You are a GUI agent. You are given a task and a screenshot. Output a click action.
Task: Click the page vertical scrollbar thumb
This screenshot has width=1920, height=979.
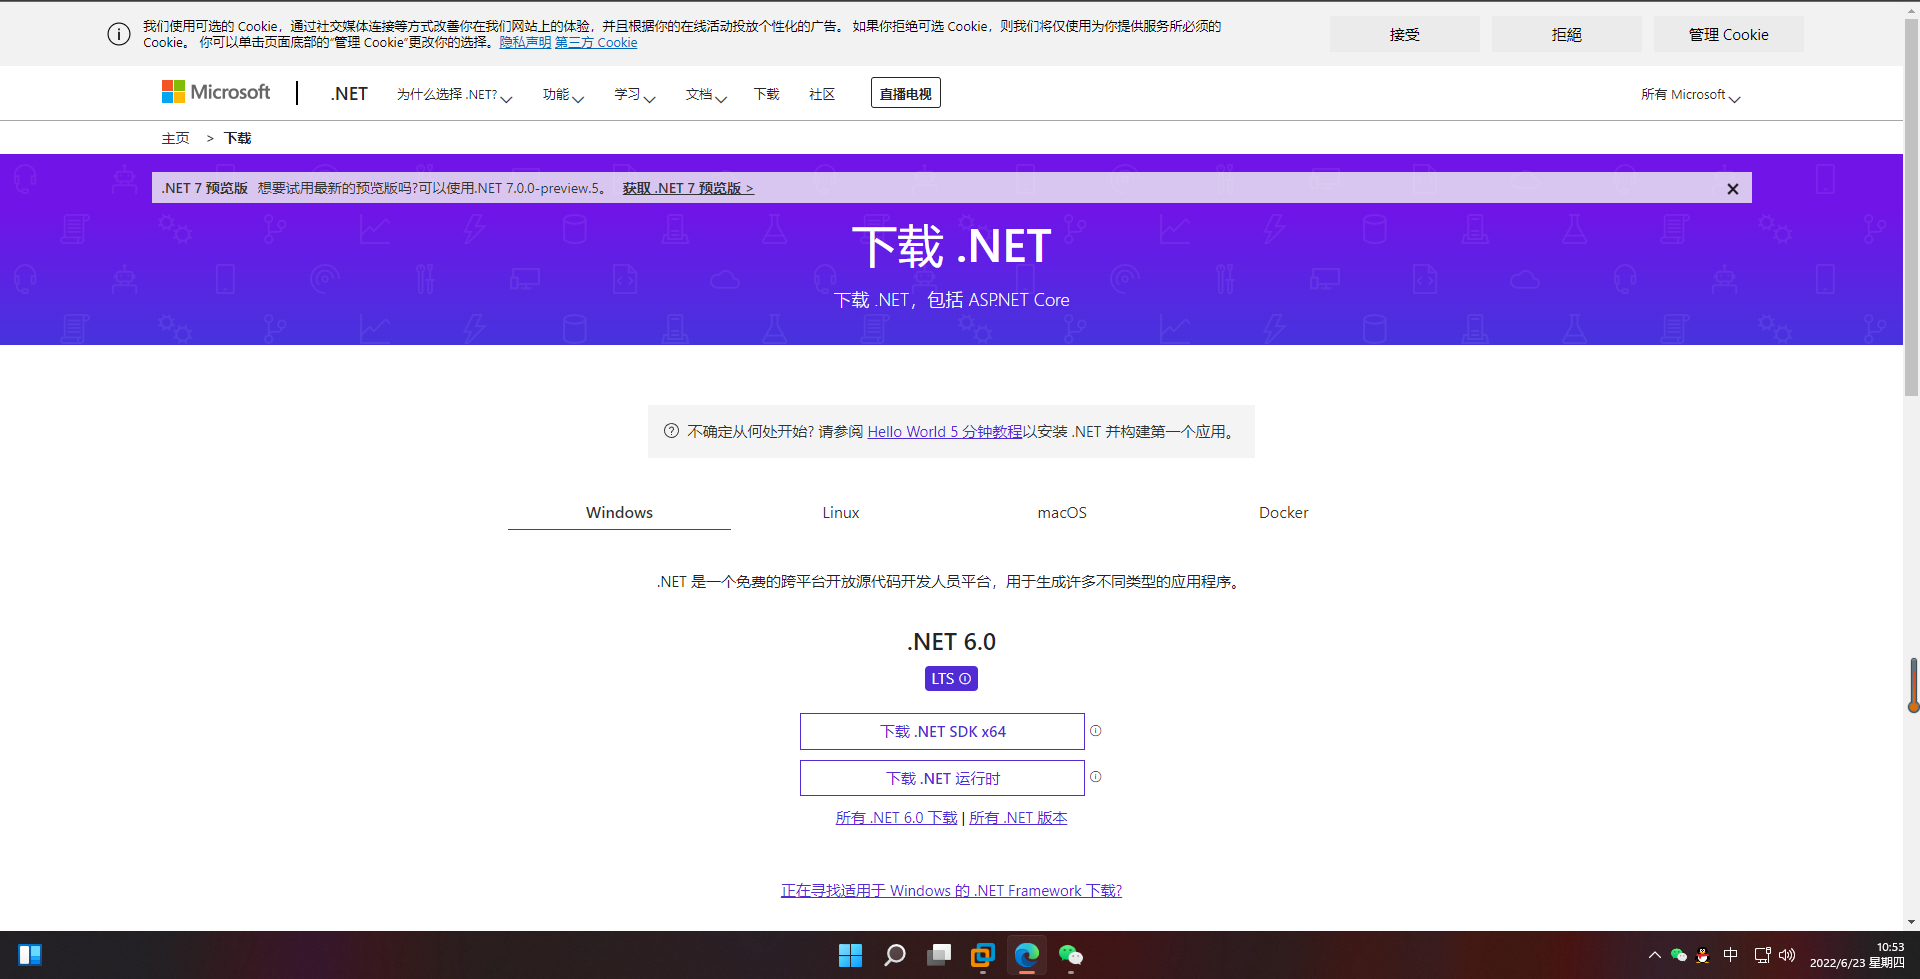1912,210
